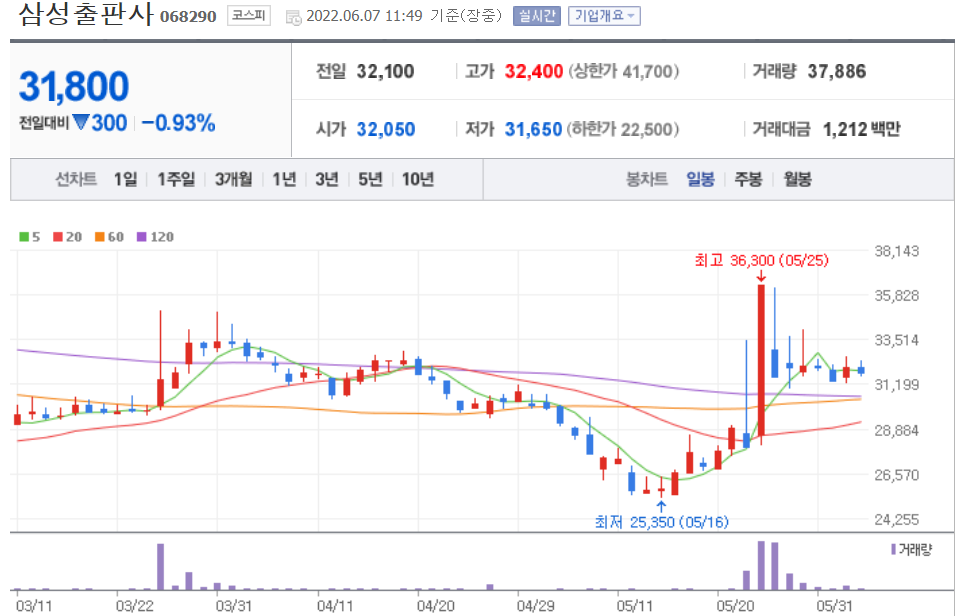The image size is (955, 616).
Task: Click the 상한가 41,700 text
Action: pos(624,71)
